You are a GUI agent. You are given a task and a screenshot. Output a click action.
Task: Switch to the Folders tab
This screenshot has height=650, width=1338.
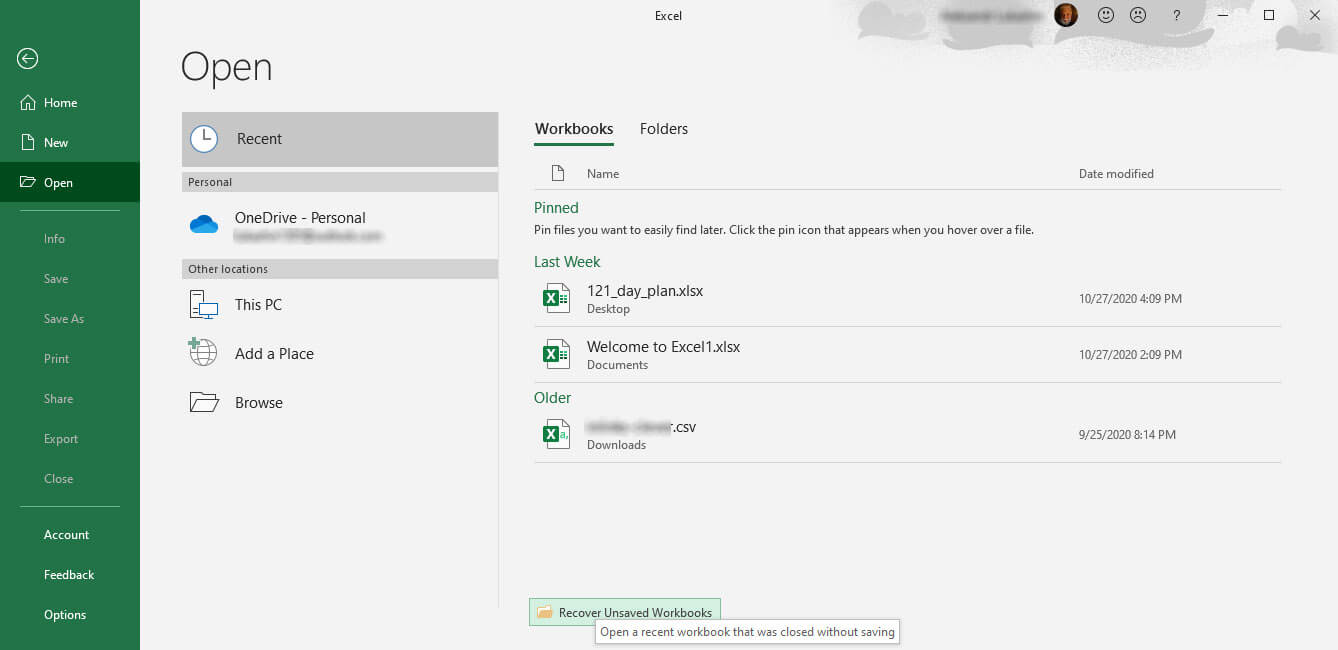(664, 129)
